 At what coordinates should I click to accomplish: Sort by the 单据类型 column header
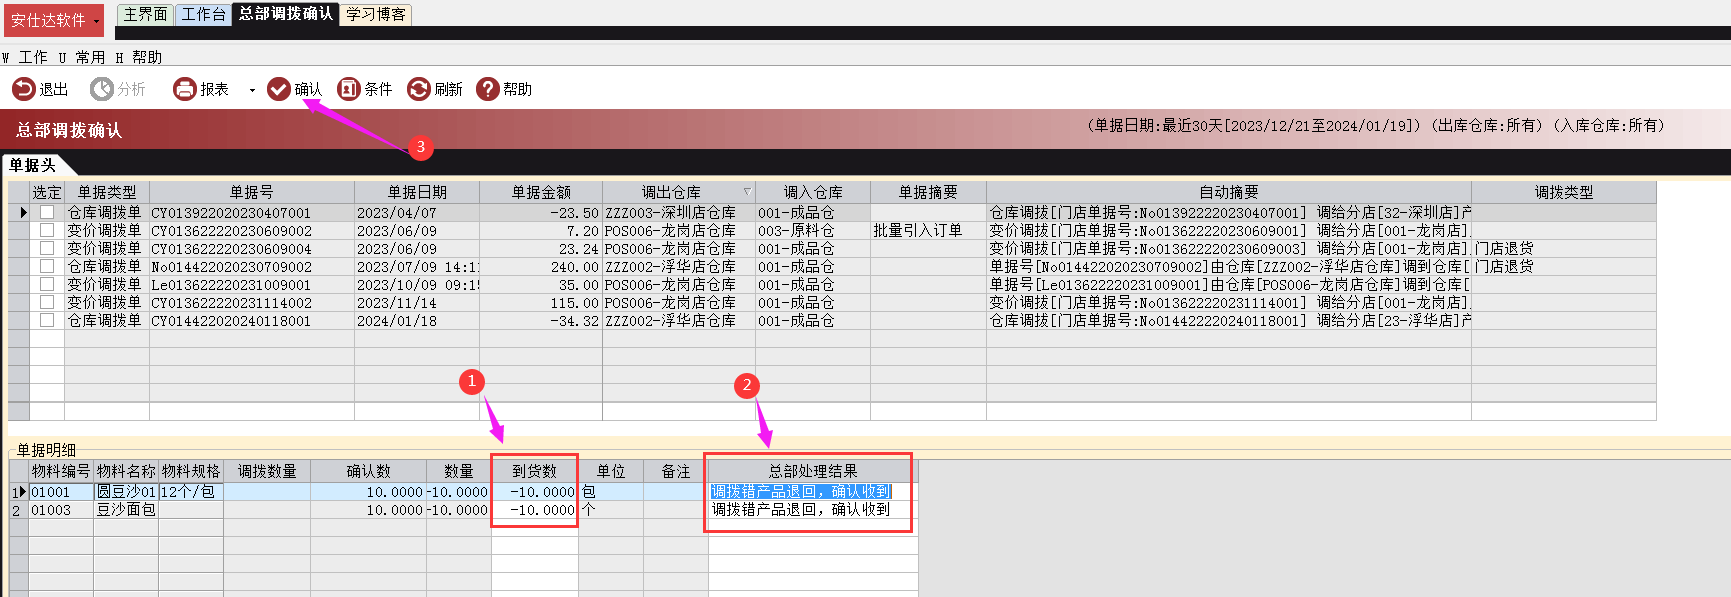107,192
